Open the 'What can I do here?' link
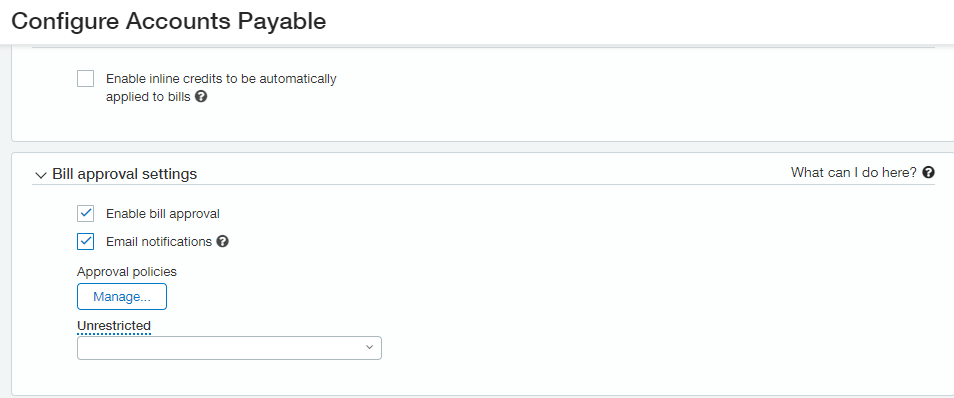Screen dimensions: 954x398 click(x=854, y=172)
